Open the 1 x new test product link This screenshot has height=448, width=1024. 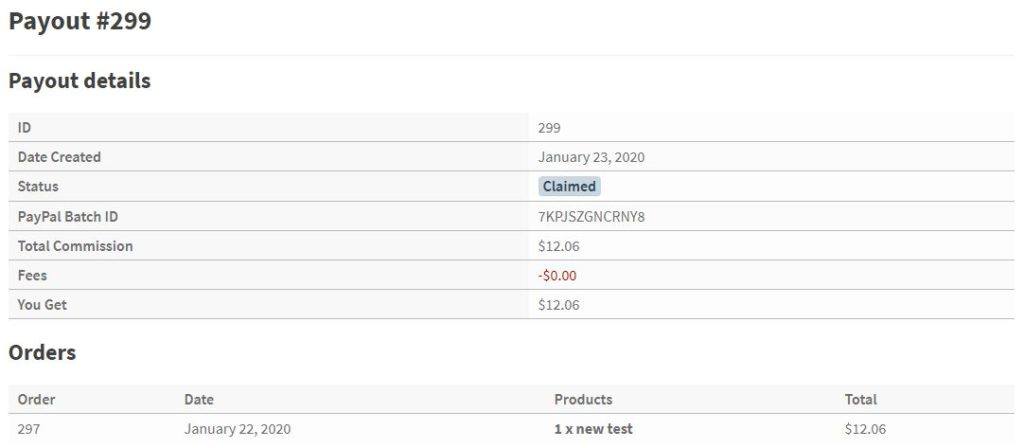click(593, 429)
